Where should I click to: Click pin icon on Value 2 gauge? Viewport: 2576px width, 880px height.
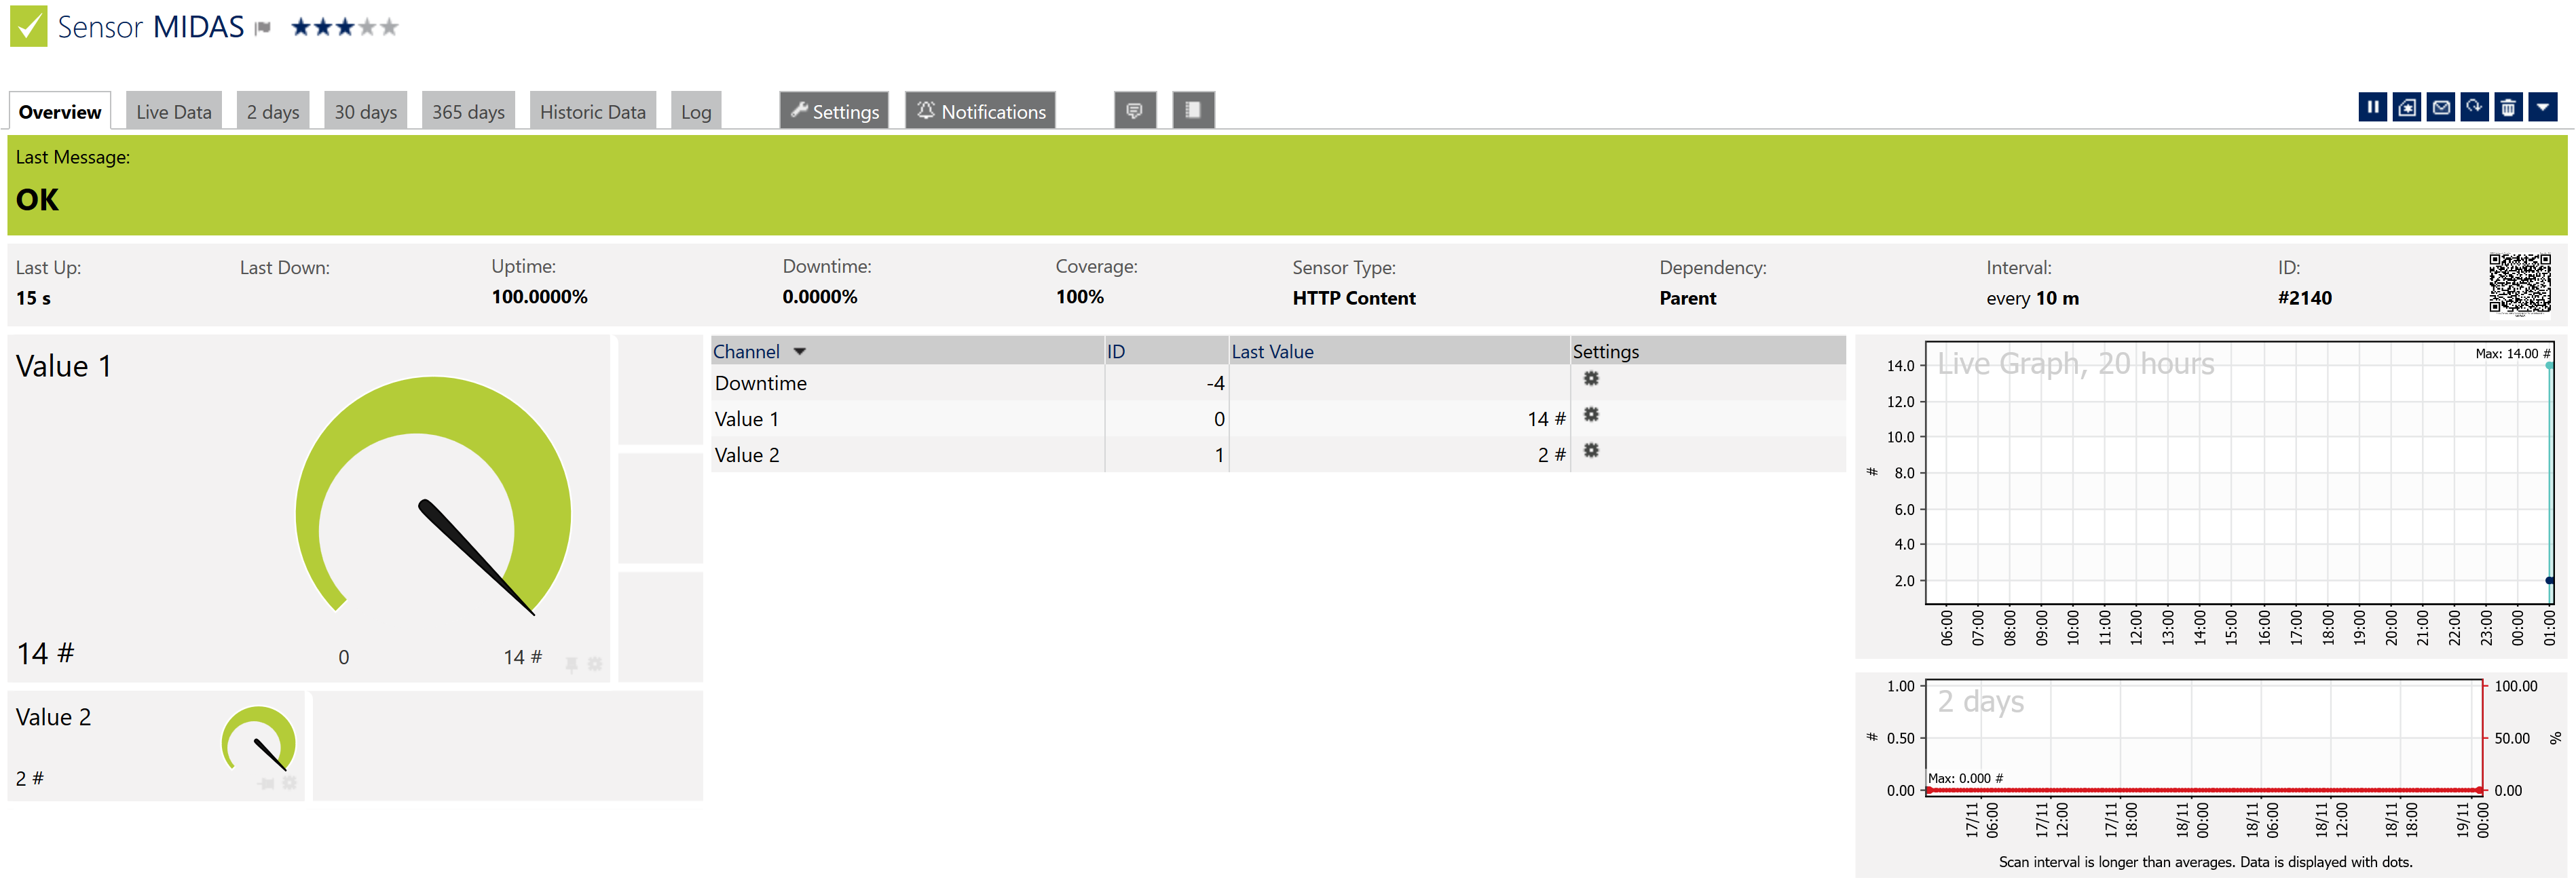[x=267, y=783]
